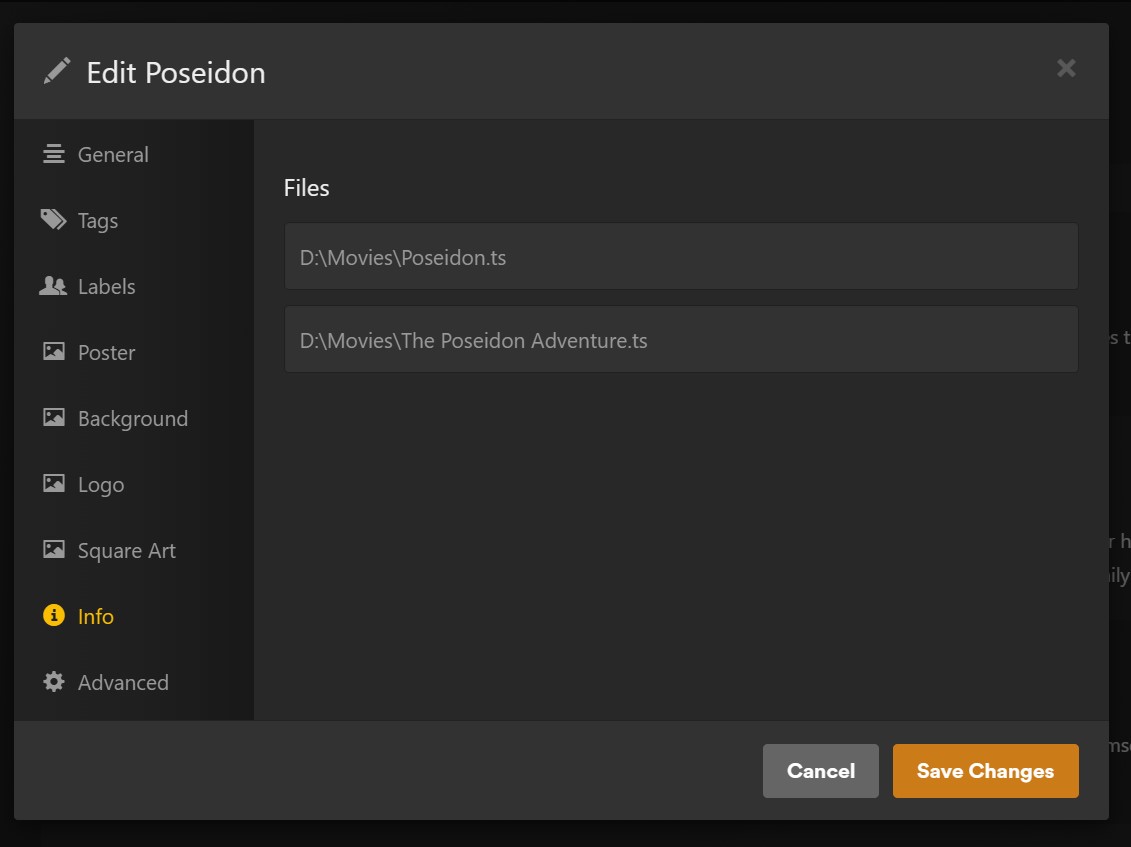1131x847 pixels.
Task: Click the Advanced gear icon
Action: pos(53,682)
